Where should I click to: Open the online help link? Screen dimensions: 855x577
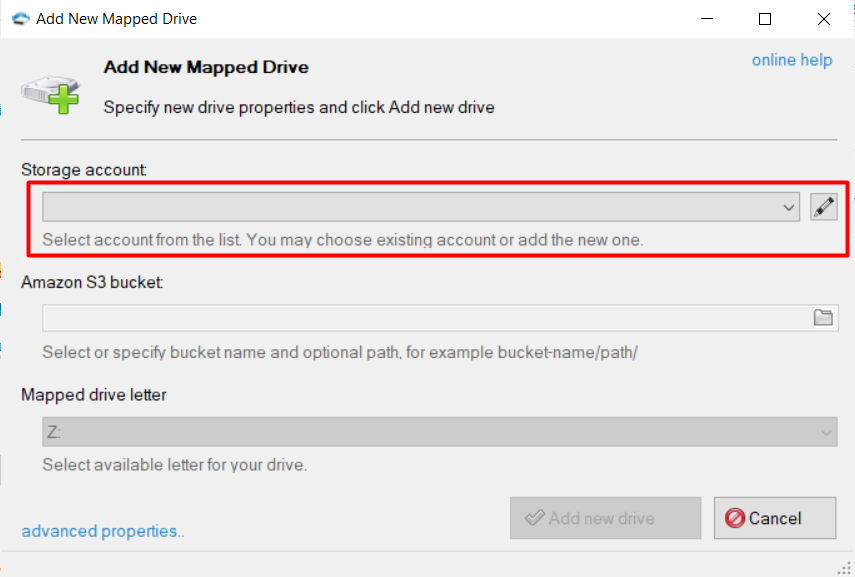click(792, 59)
